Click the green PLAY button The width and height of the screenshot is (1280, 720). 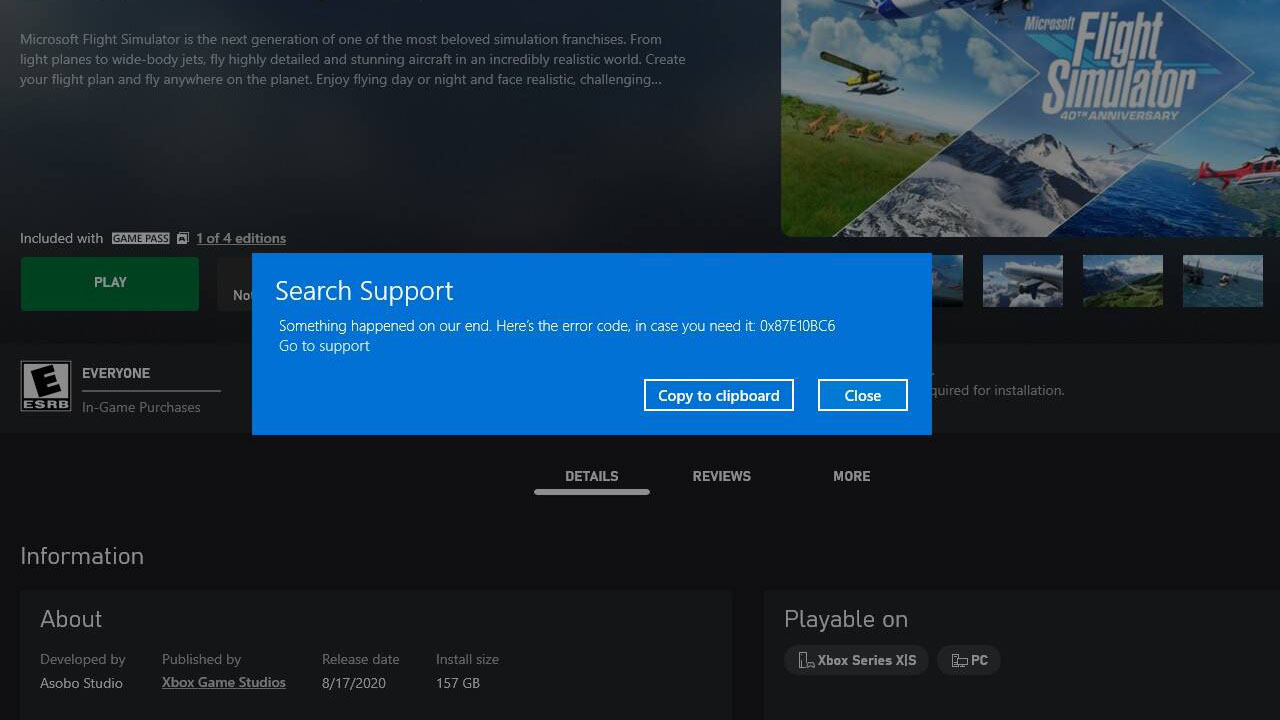[x=110, y=283]
